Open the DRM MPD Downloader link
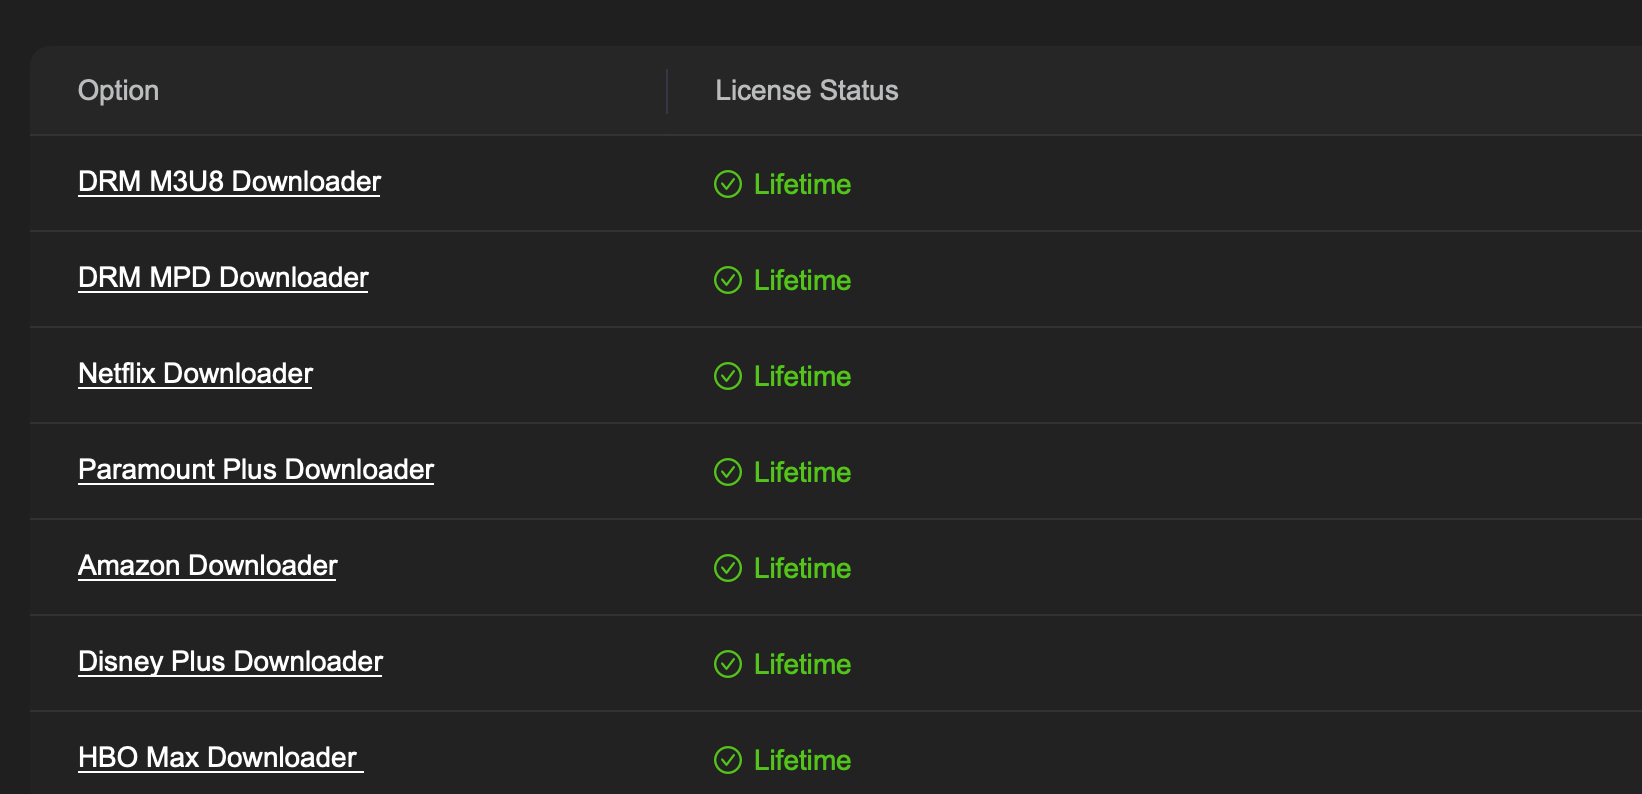Image resolution: width=1642 pixels, height=794 pixels. tap(223, 278)
